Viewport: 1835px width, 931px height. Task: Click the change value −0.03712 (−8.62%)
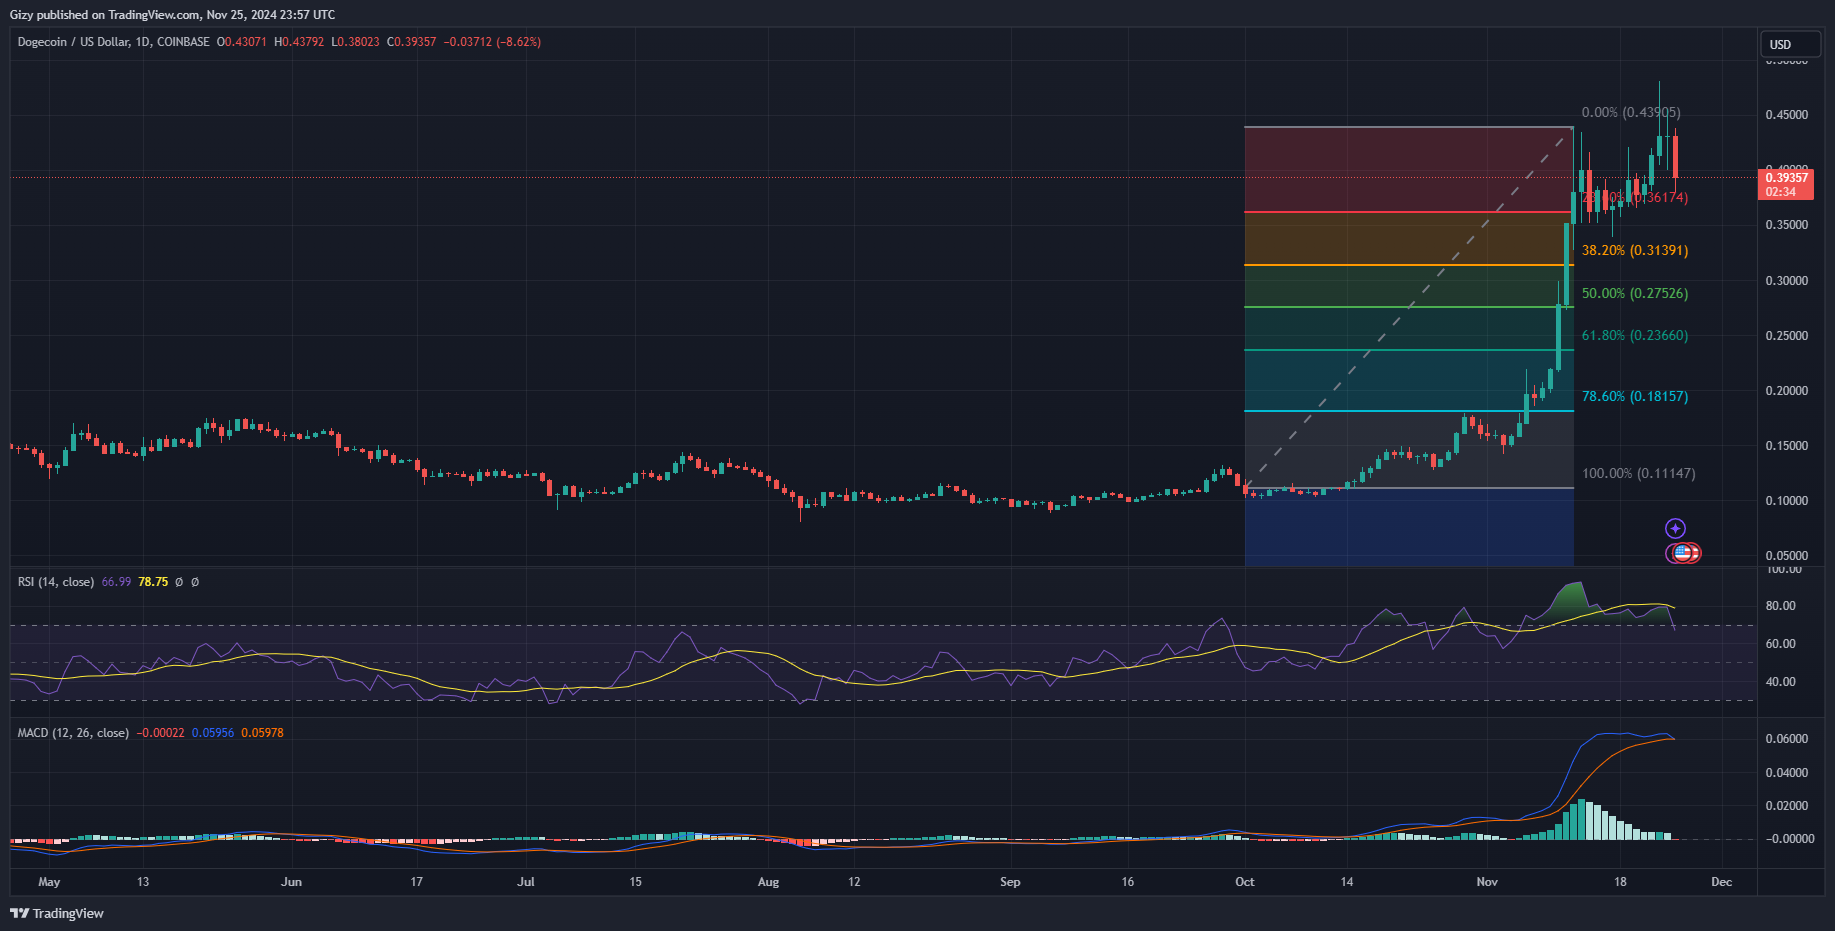click(492, 42)
